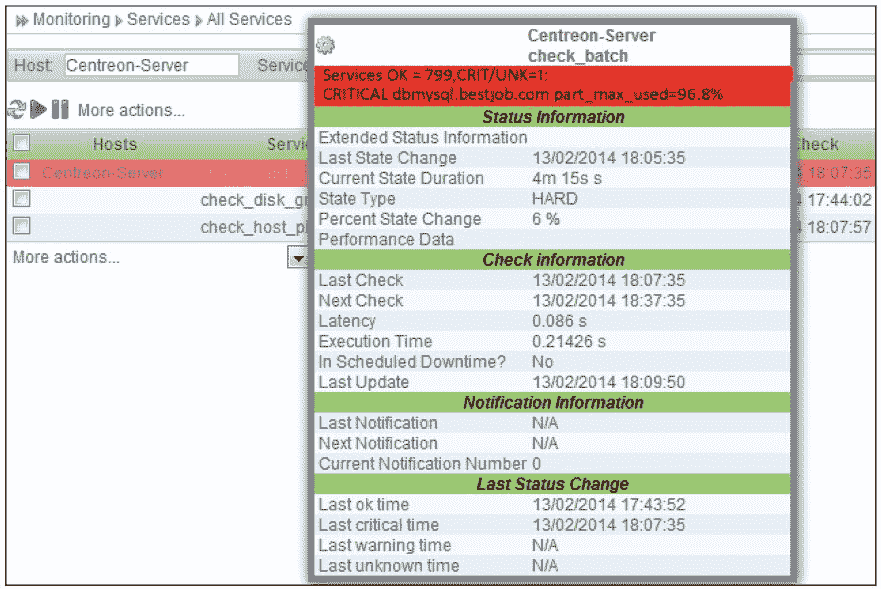881x589 pixels.
Task: Tick the checkbox for the check_disk row
Action: (21, 199)
